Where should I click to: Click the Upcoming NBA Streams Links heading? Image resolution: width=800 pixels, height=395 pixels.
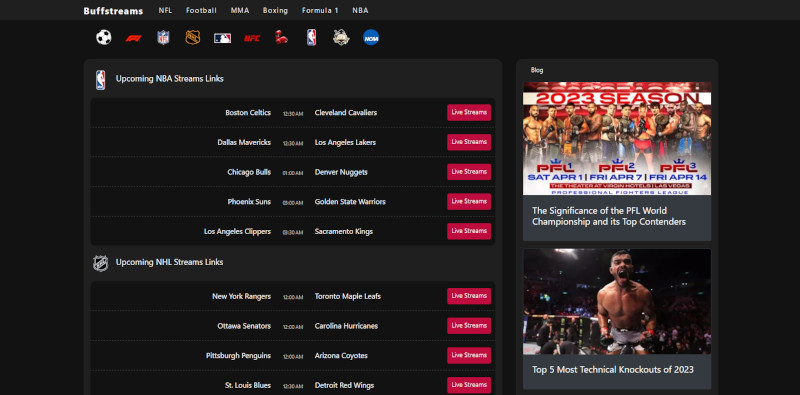coord(169,79)
